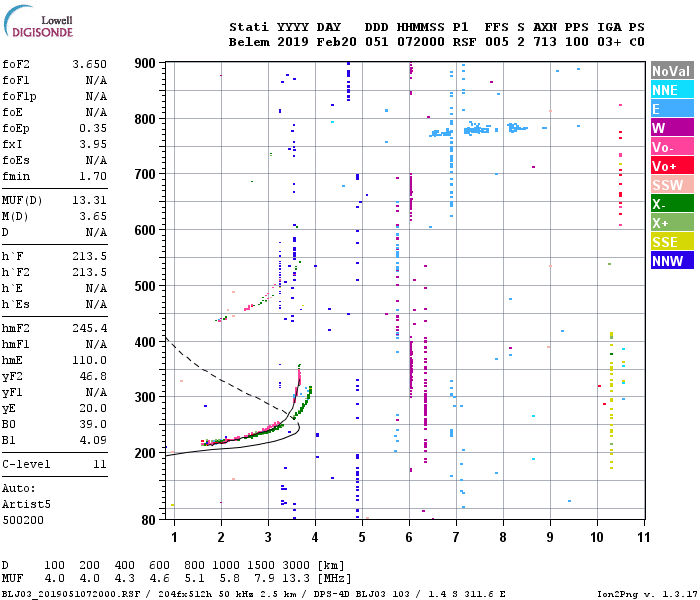Click the 900 km height axis label
The height and width of the screenshot is (600, 700).
coord(145,63)
